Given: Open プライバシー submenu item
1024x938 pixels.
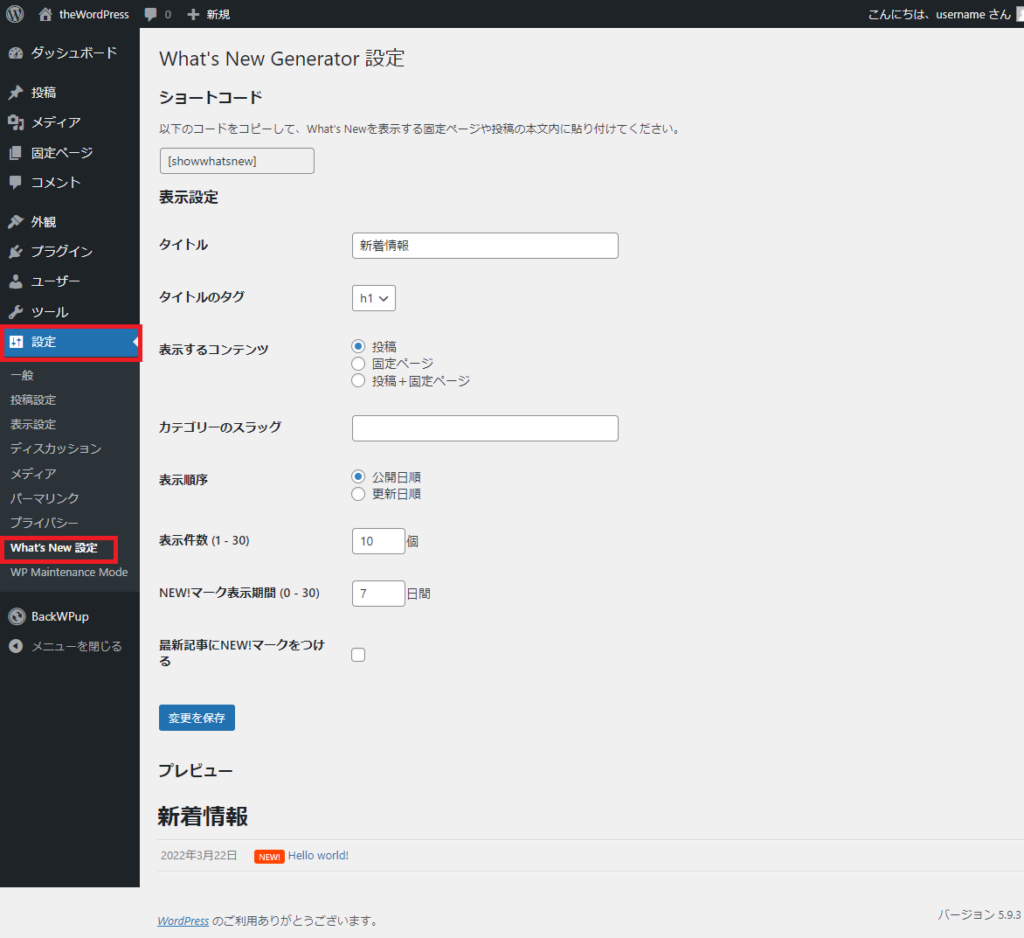Looking at the screenshot, I should (44, 523).
